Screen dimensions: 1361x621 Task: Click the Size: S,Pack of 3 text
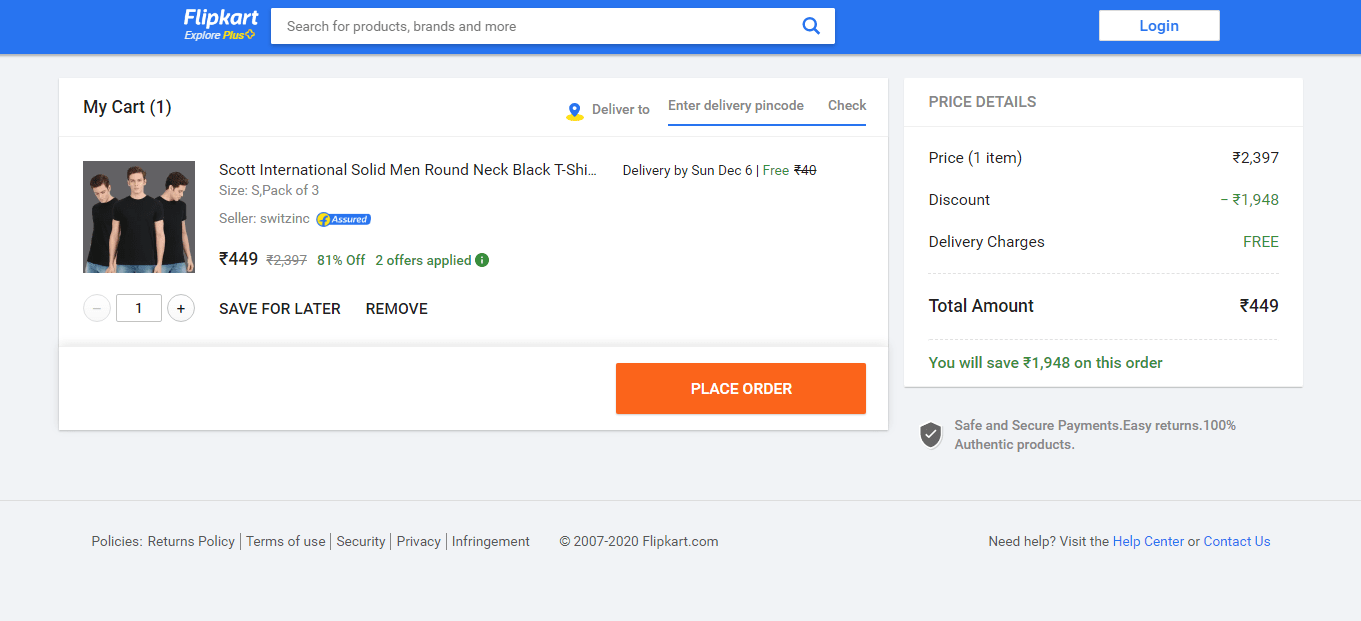(269, 190)
